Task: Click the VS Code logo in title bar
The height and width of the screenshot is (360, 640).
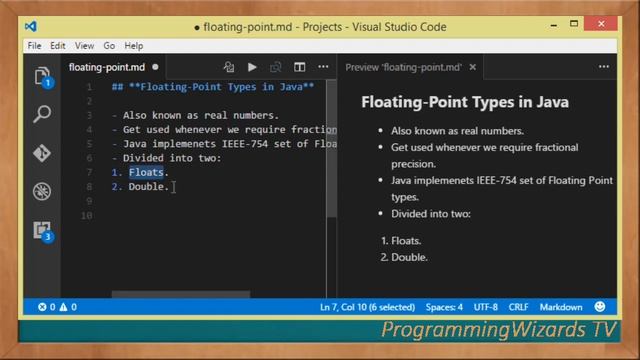Action: pyautogui.click(x=31, y=27)
